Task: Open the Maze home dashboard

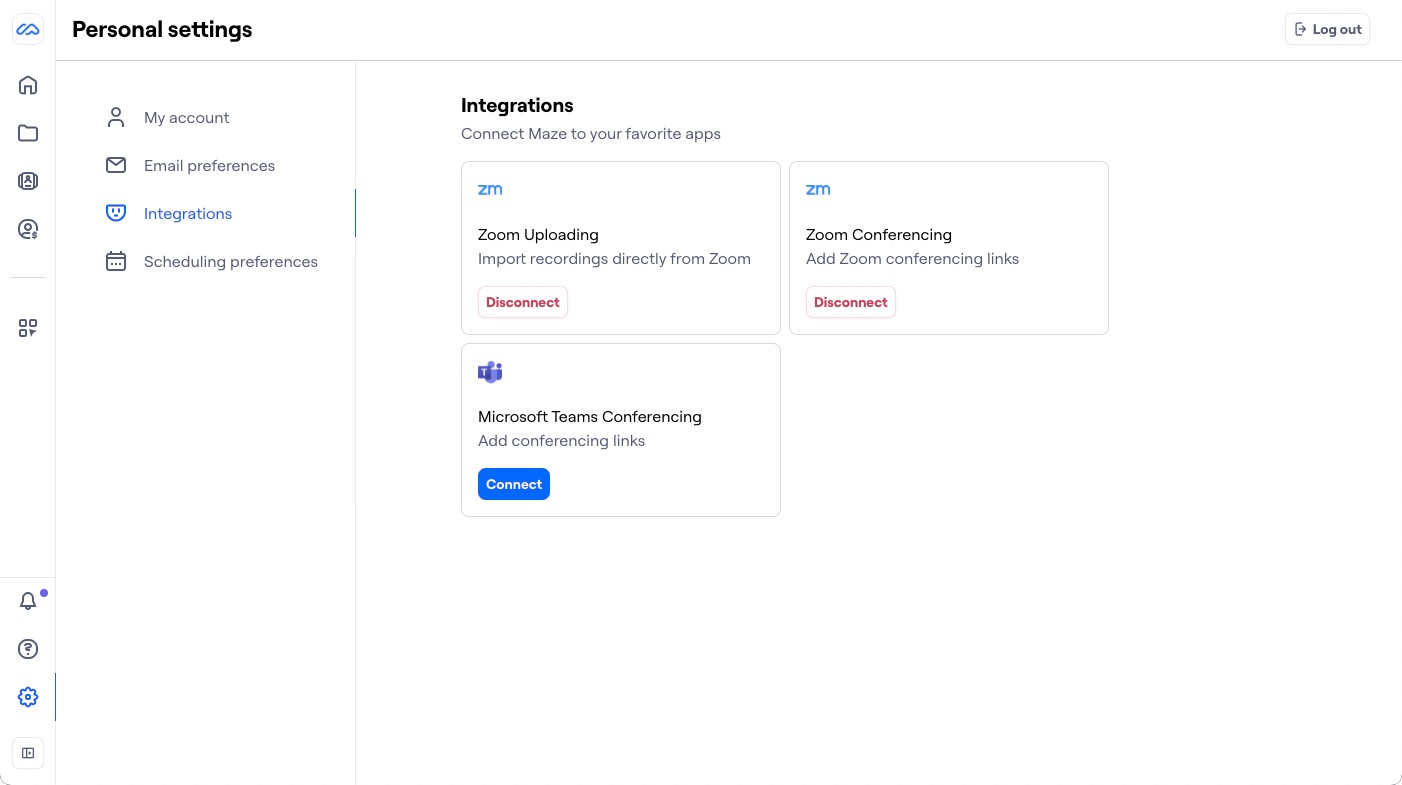Action: (x=28, y=85)
